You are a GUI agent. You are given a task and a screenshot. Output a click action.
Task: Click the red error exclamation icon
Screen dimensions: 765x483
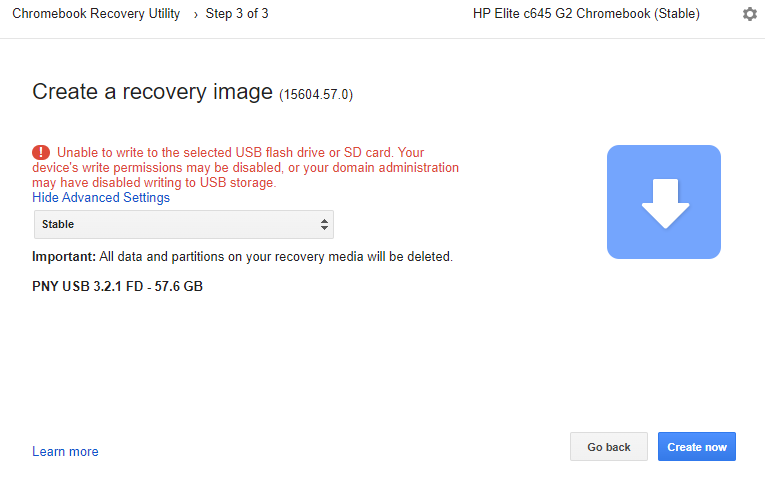click(x=41, y=153)
